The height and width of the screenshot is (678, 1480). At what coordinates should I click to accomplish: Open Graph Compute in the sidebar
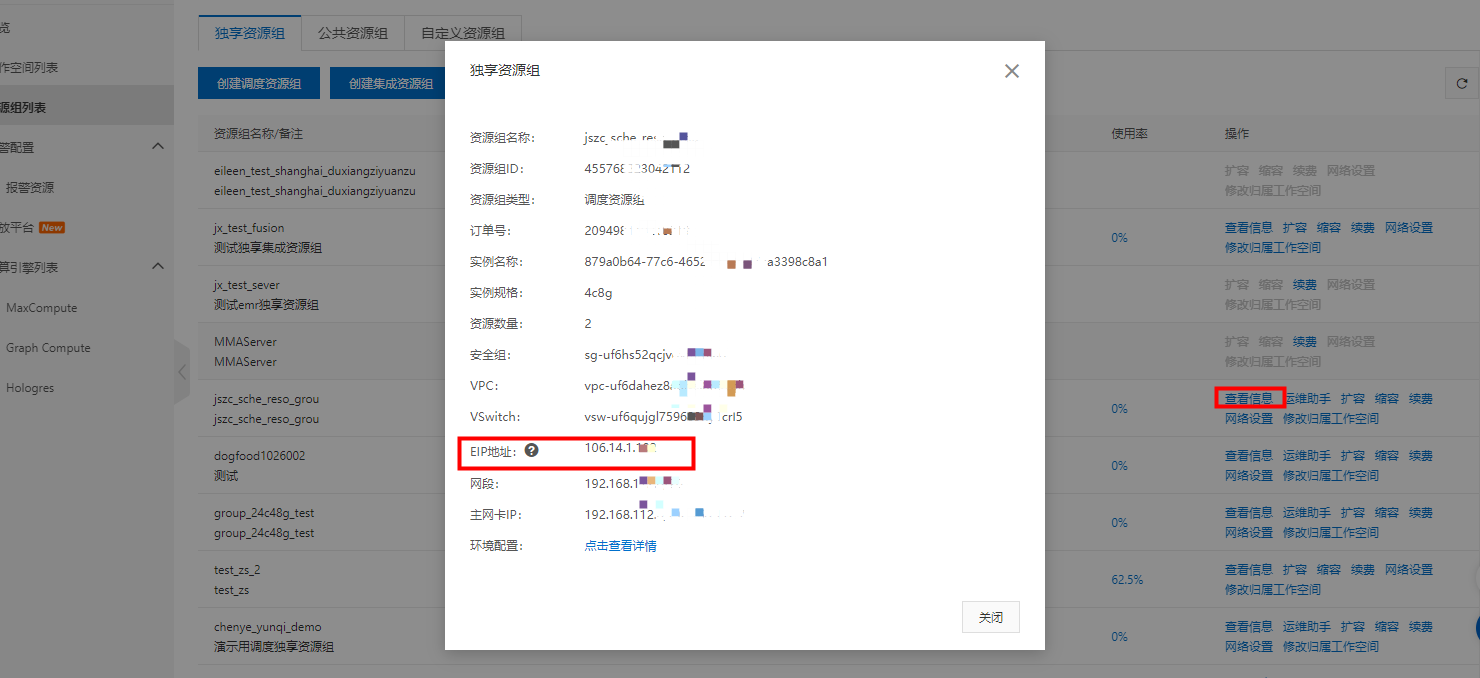[x=48, y=348]
